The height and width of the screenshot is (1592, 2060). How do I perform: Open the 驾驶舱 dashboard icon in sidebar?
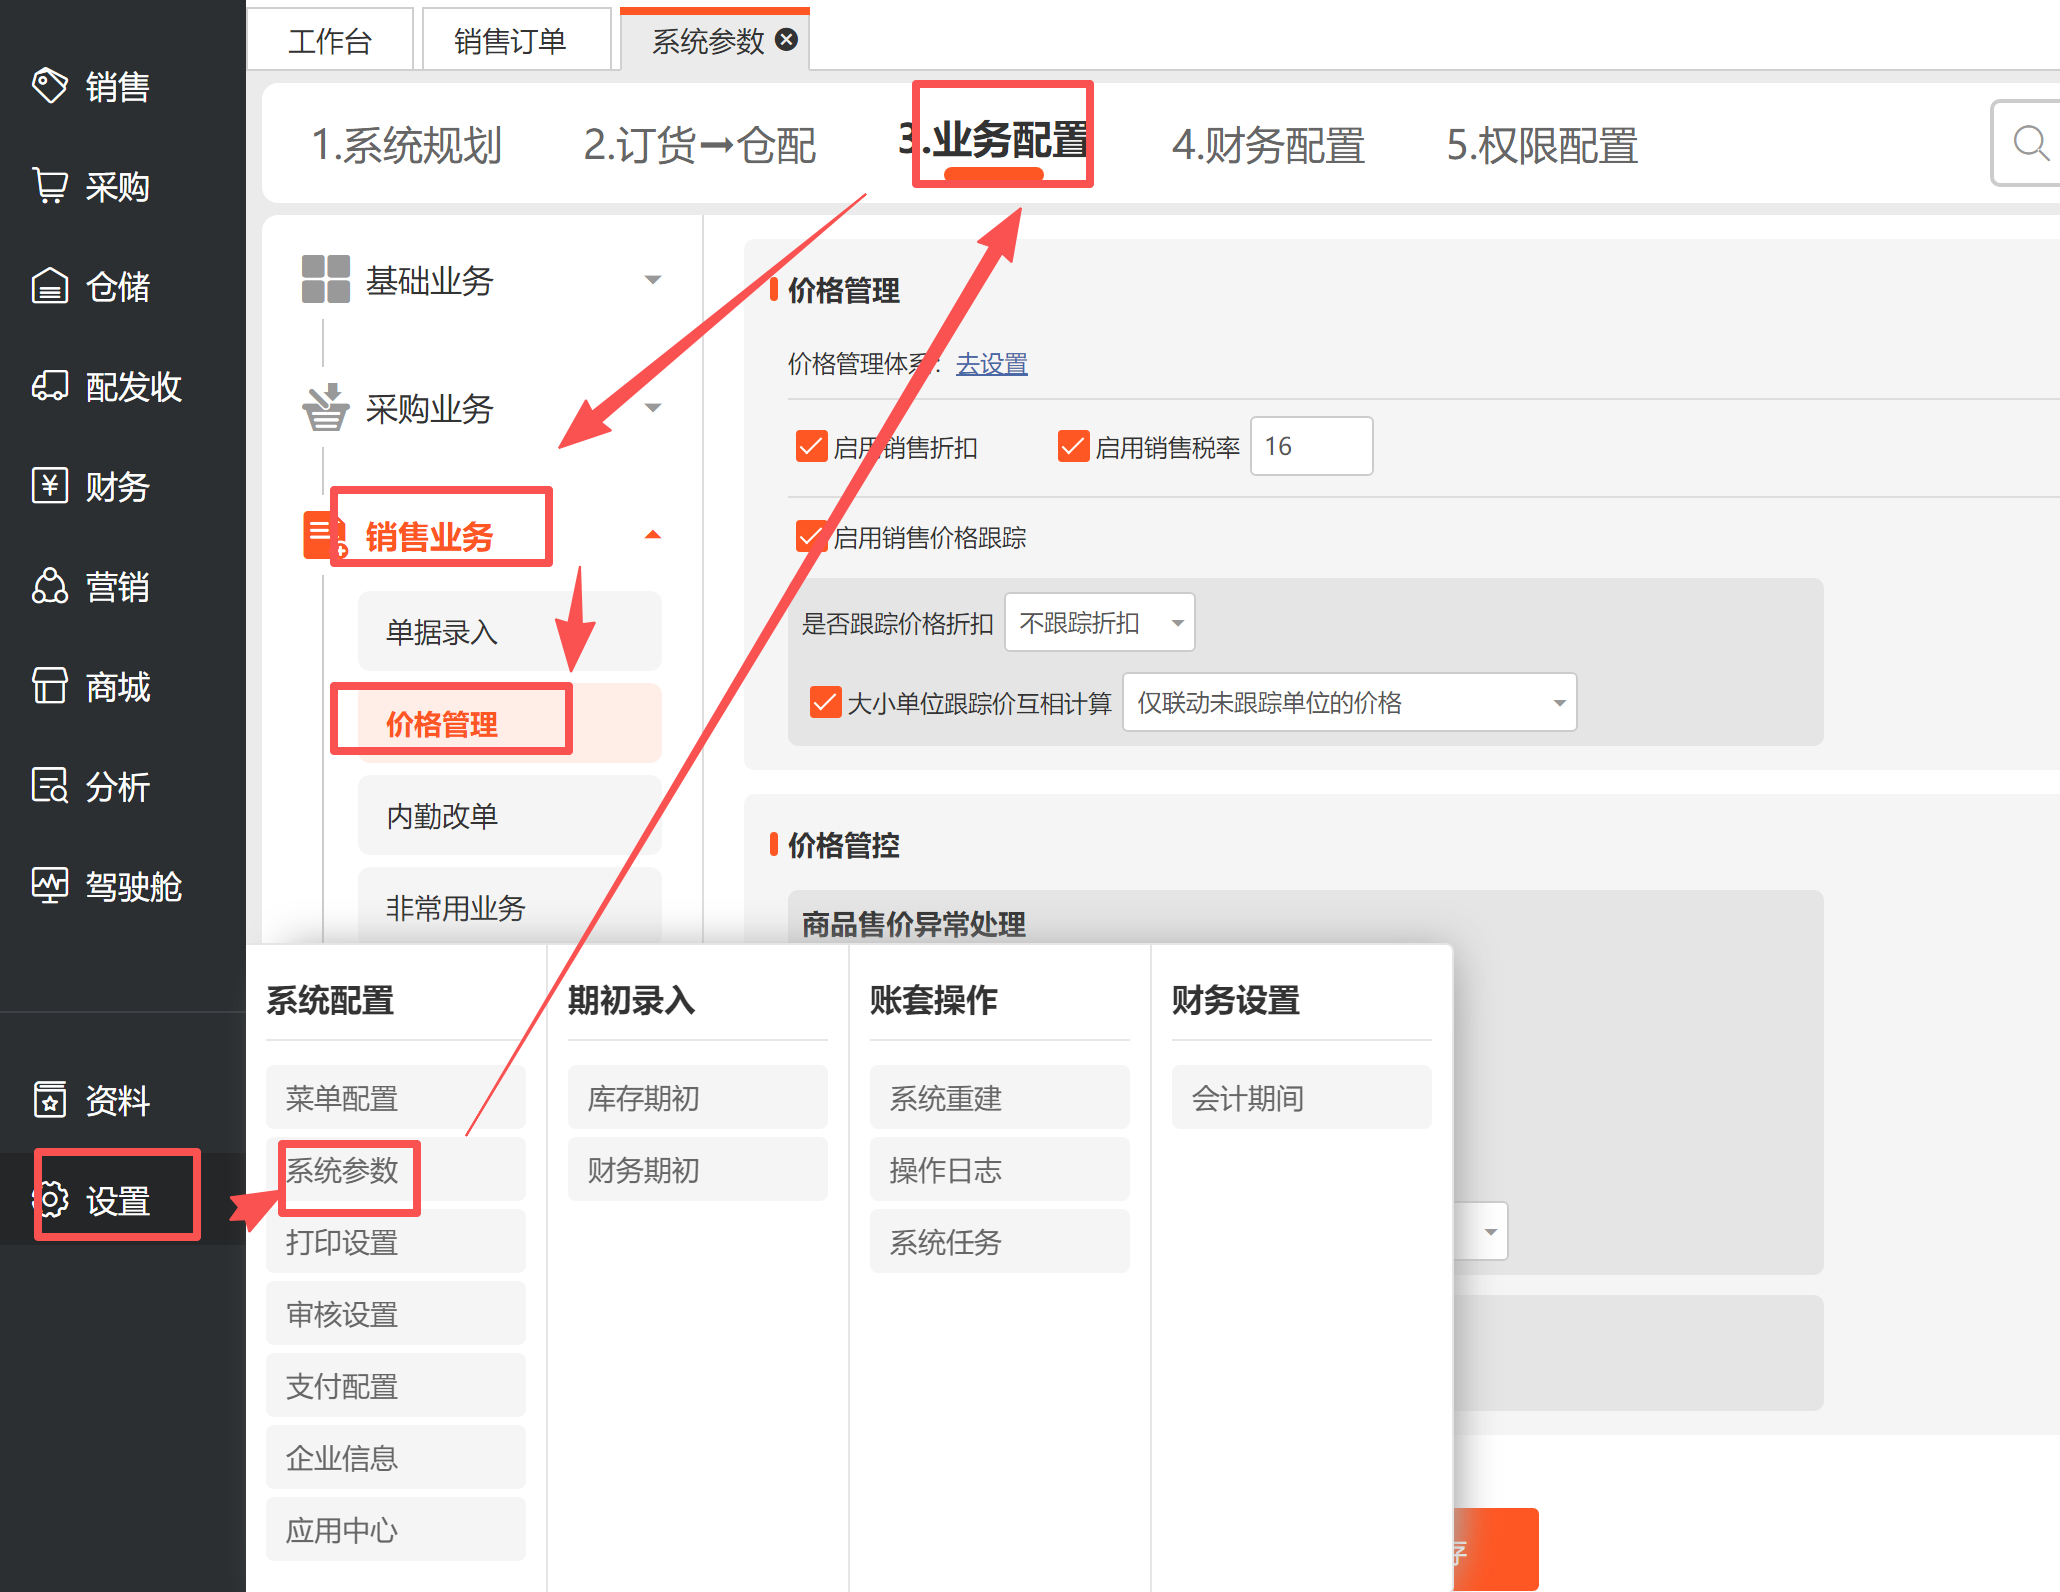[50, 886]
